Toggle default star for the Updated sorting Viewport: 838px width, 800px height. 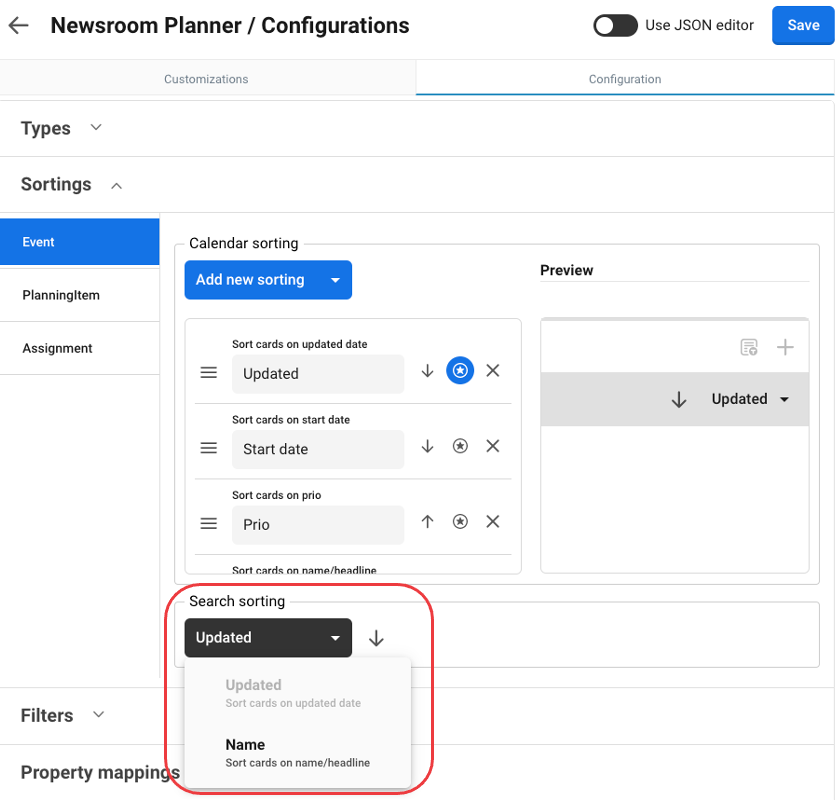[x=460, y=371]
